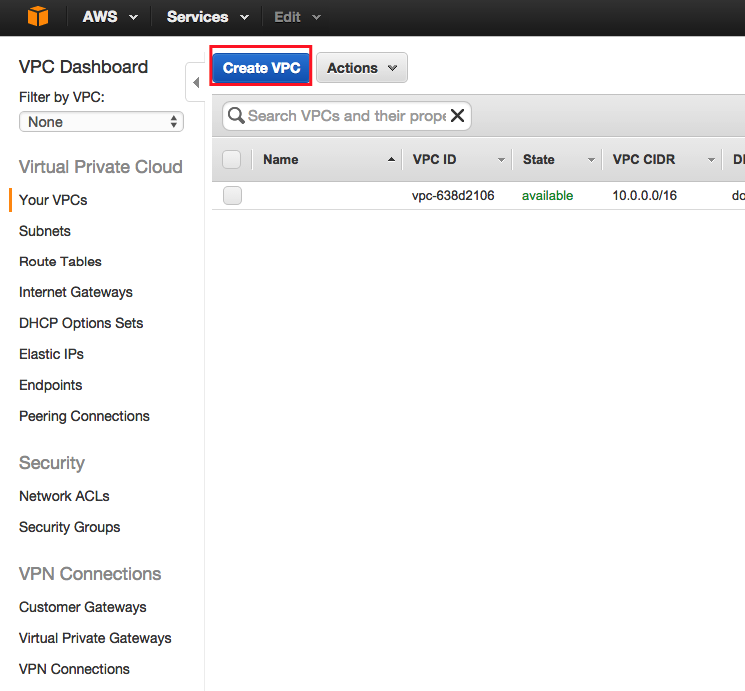Click the available state cell

pos(547,196)
